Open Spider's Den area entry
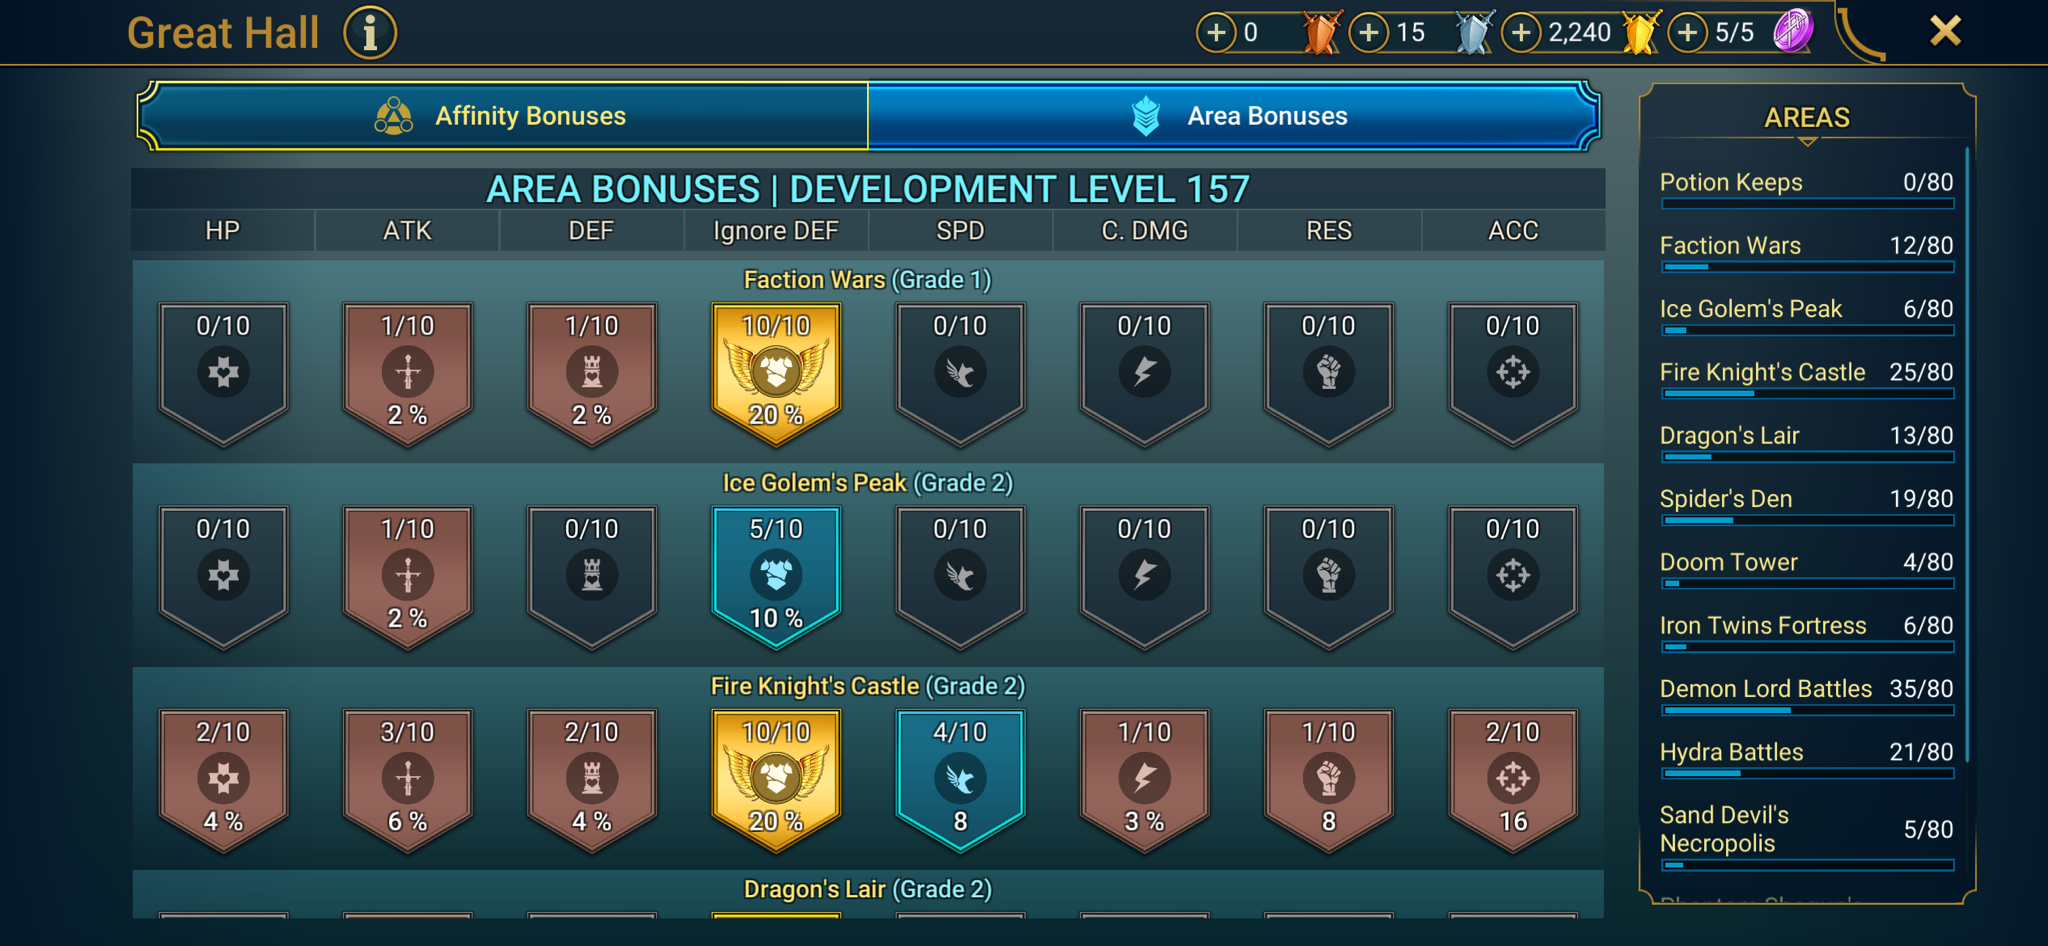The image size is (2048, 946). 1807,506
